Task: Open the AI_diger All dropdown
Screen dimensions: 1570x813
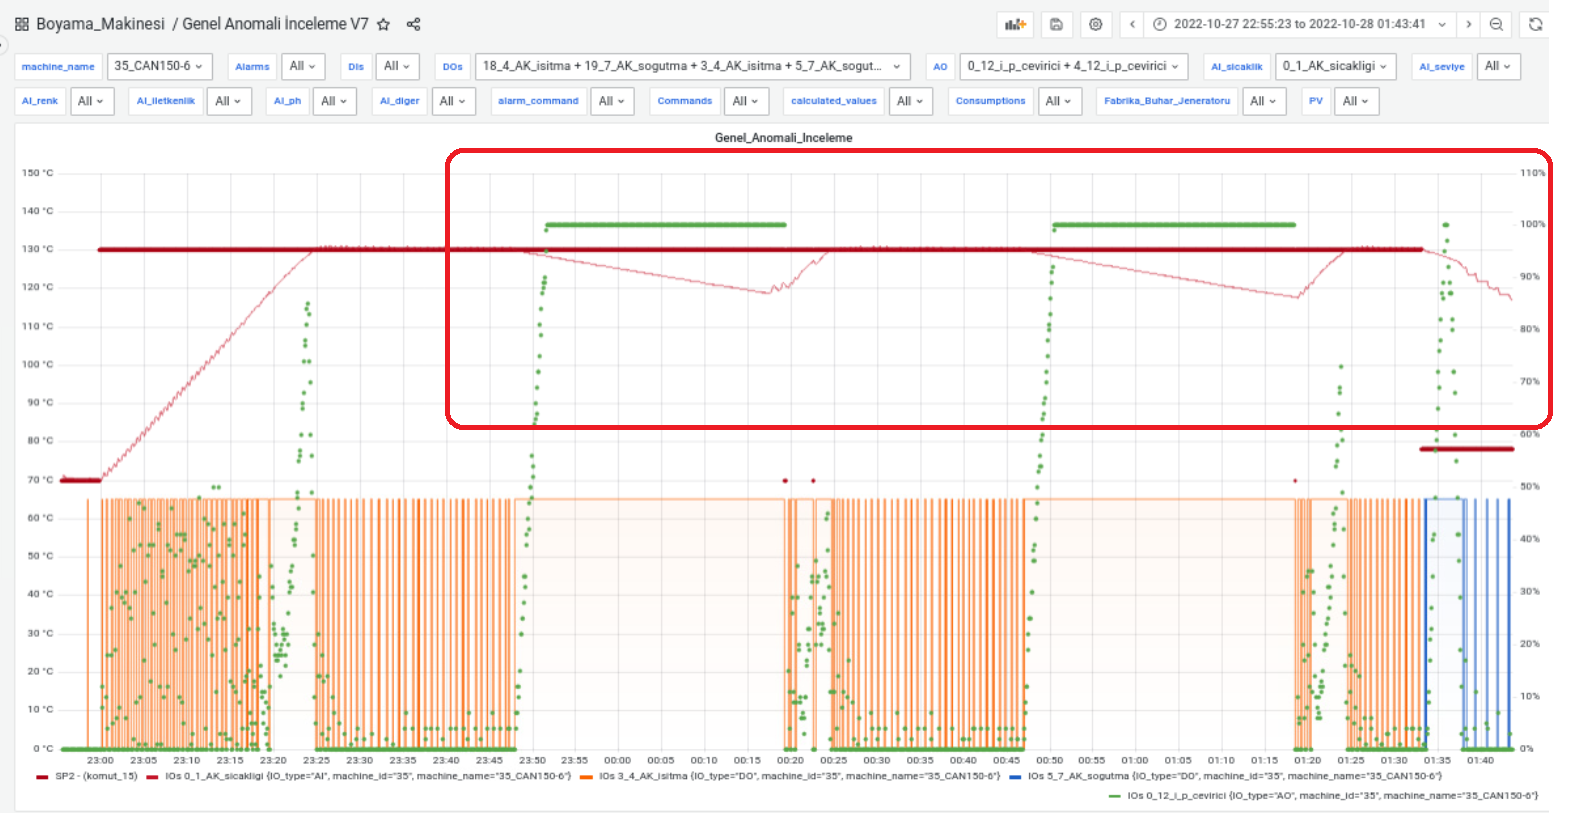Action: click(x=453, y=101)
